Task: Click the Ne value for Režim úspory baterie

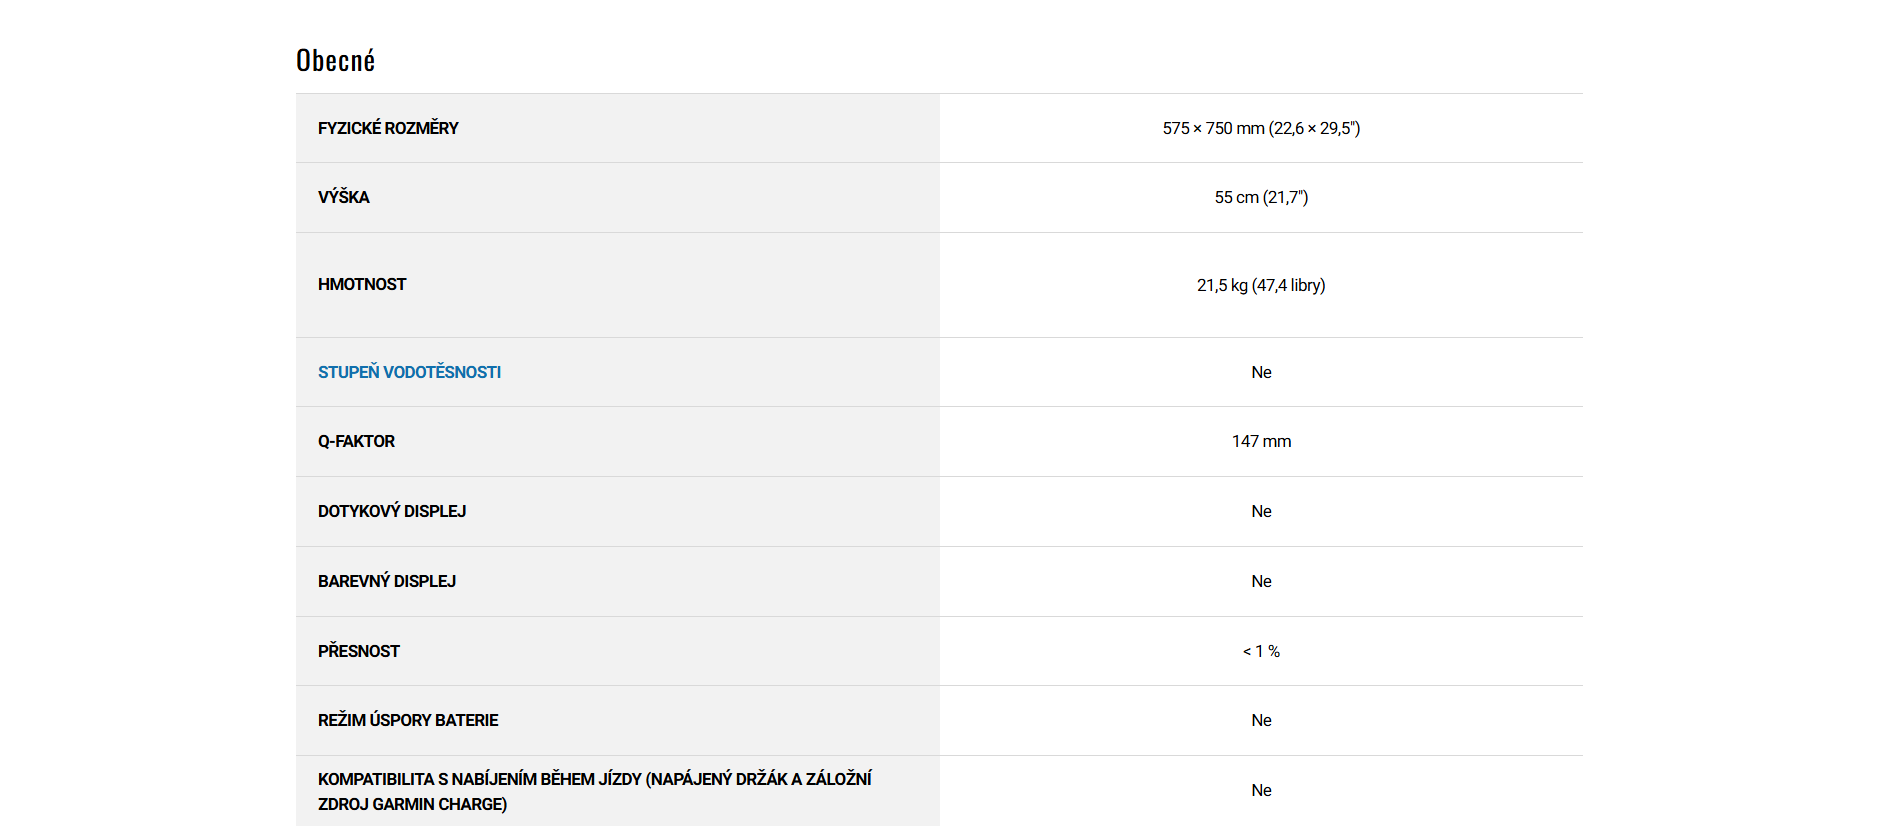Action: 1261,720
